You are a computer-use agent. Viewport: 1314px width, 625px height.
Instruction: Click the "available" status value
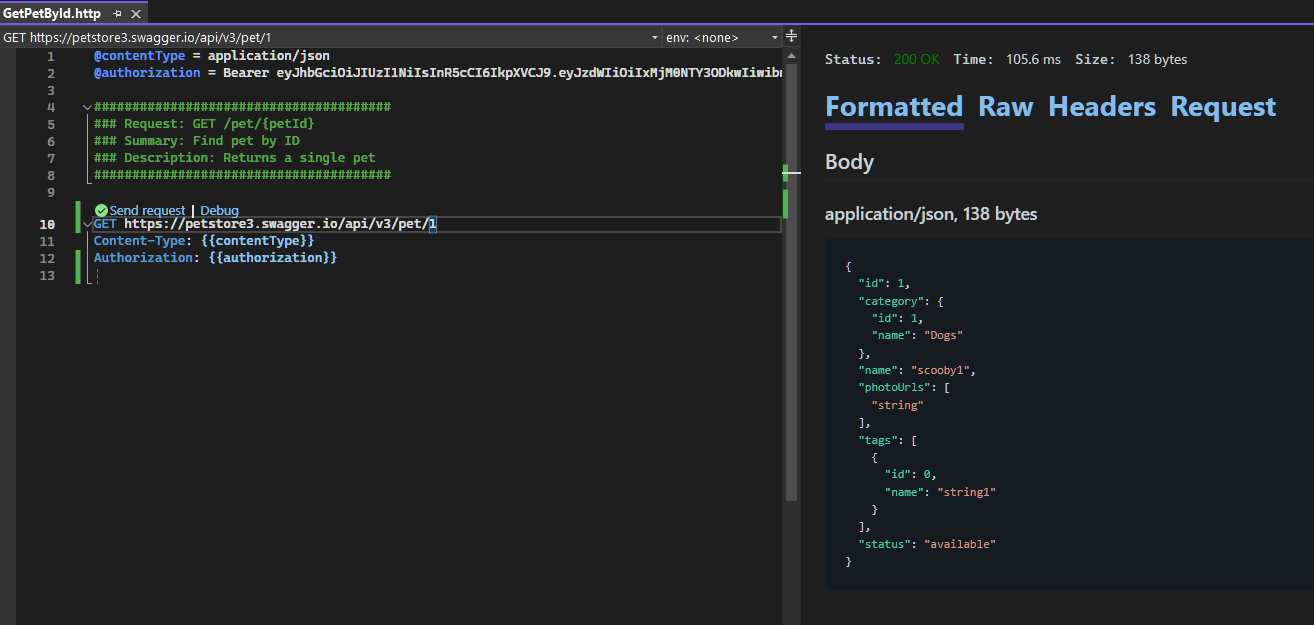(x=961, y=544)
